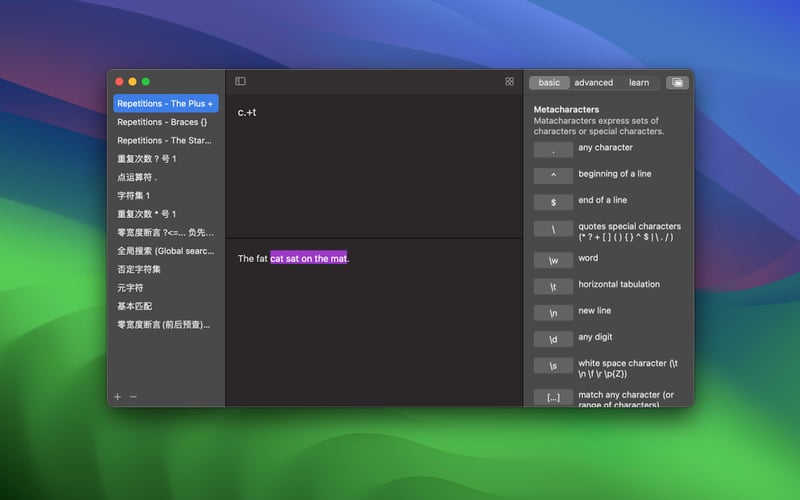The width and height of the screenshot is (800, 500).
Task: Select 'Repetitions - The Star...' entry
Action: pyautogui.click(x=166, y=140)
